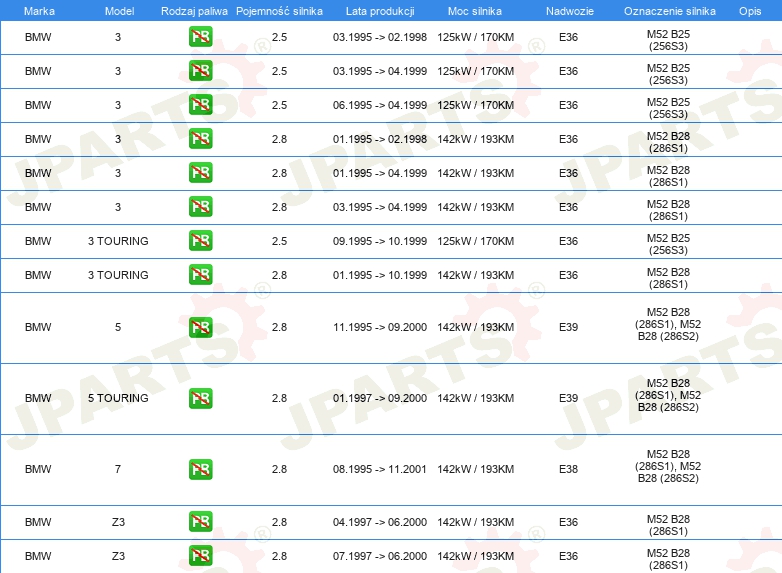Click the Model column header
The height and width of the screenshot is (573, 782).
click(119, 11)
